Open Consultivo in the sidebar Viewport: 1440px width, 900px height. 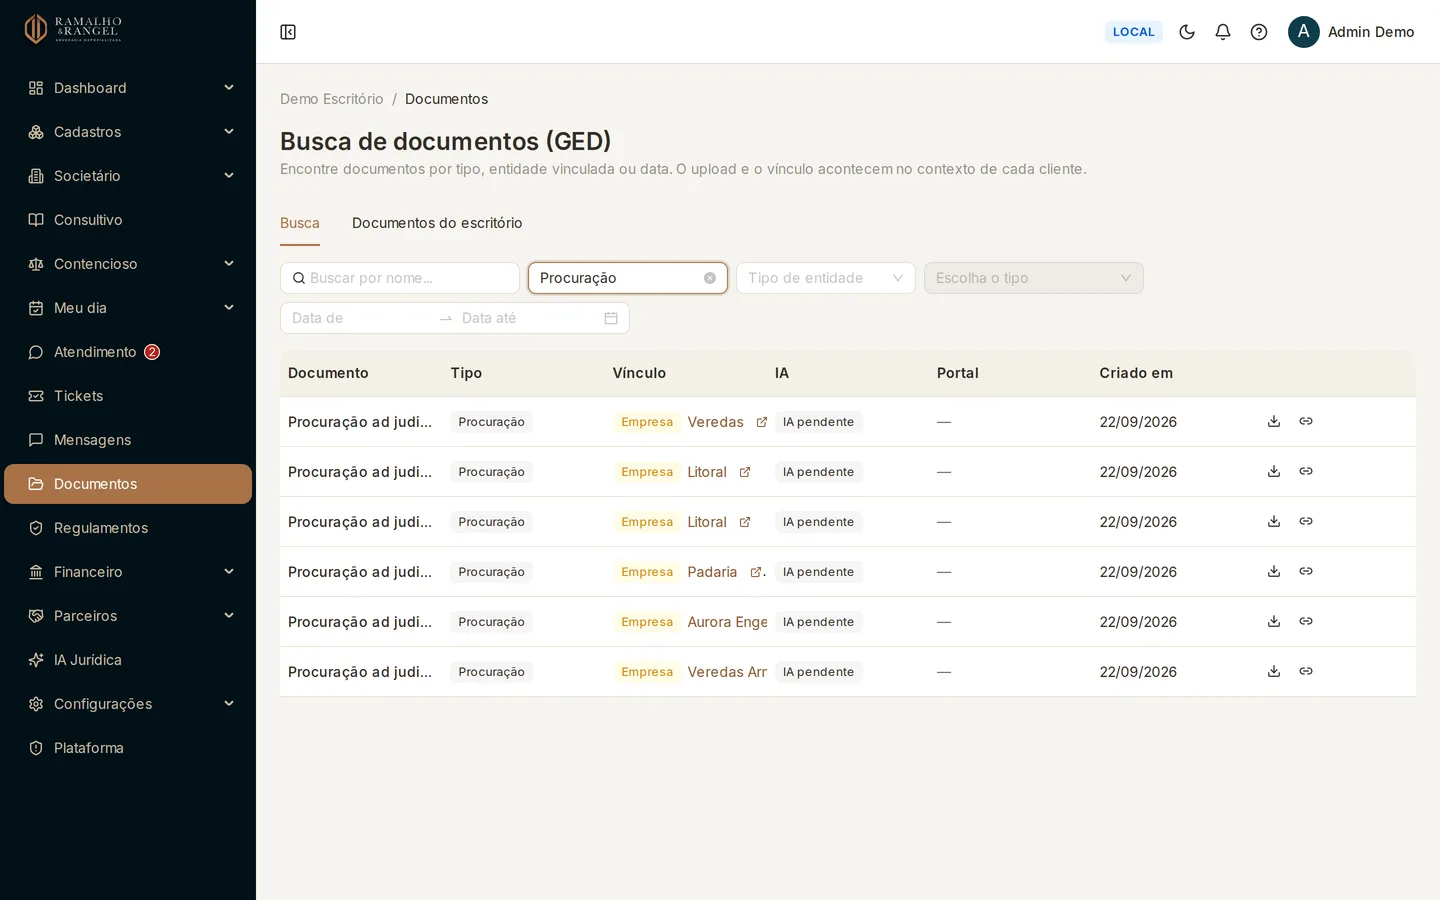pyautogui.click(x=128, y=220)
